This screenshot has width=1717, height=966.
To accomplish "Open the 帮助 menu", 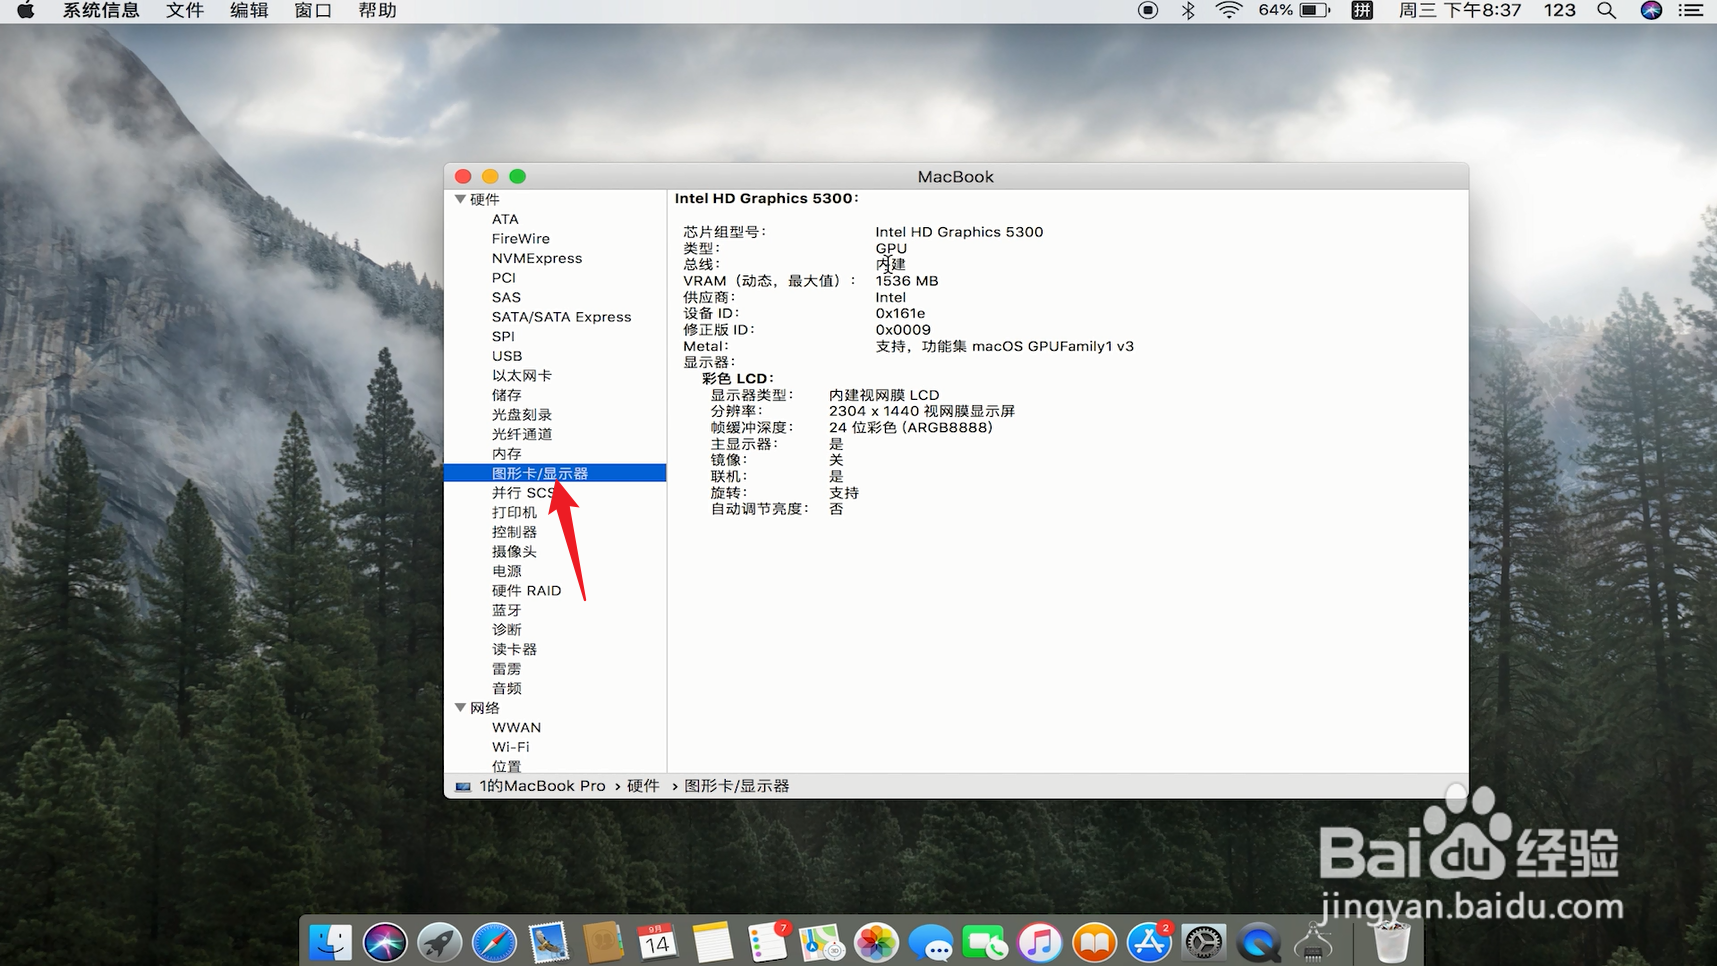I will [377, 11].
